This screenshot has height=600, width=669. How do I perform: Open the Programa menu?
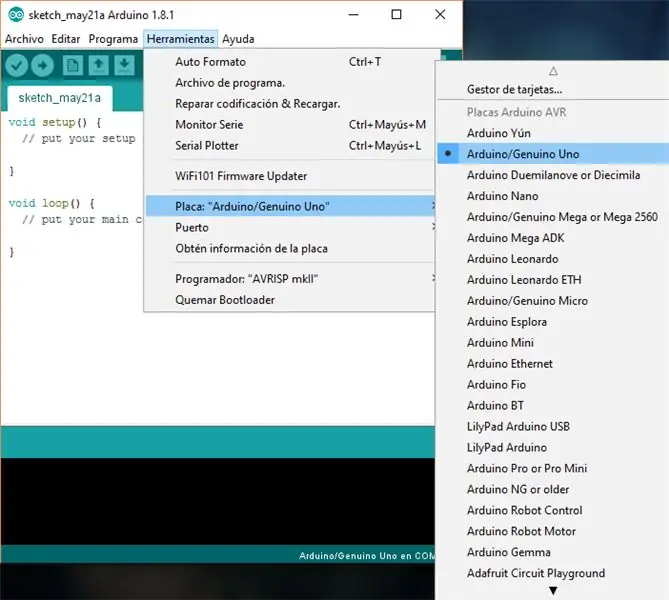pyautogui.click(x=113, y=39)
